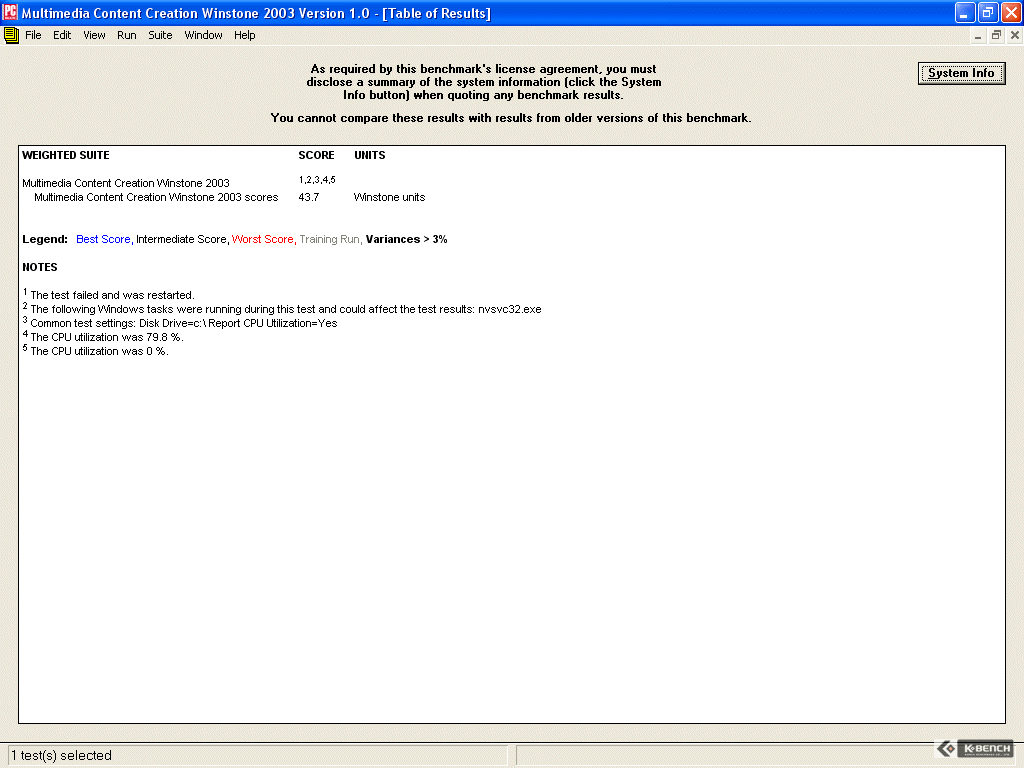
Task: Restore down the inner Table of Results document
Action: click(x=996, y=36)
